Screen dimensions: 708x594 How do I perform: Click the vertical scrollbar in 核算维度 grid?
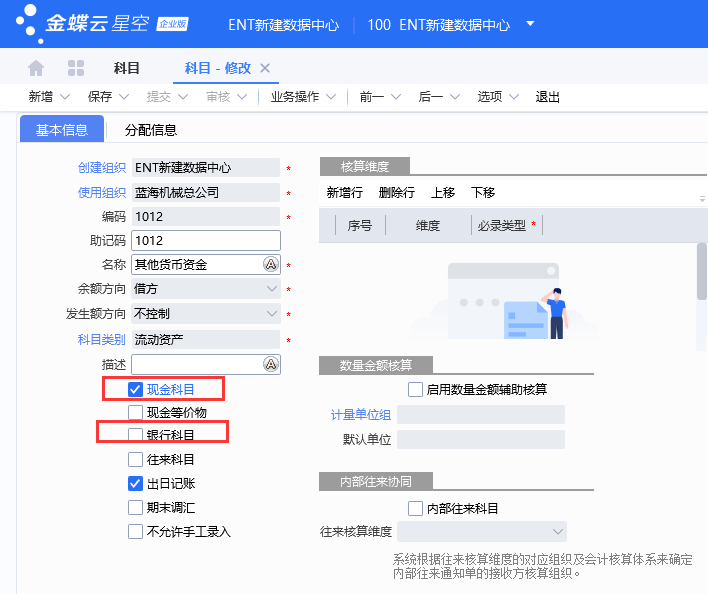point(702,270)
